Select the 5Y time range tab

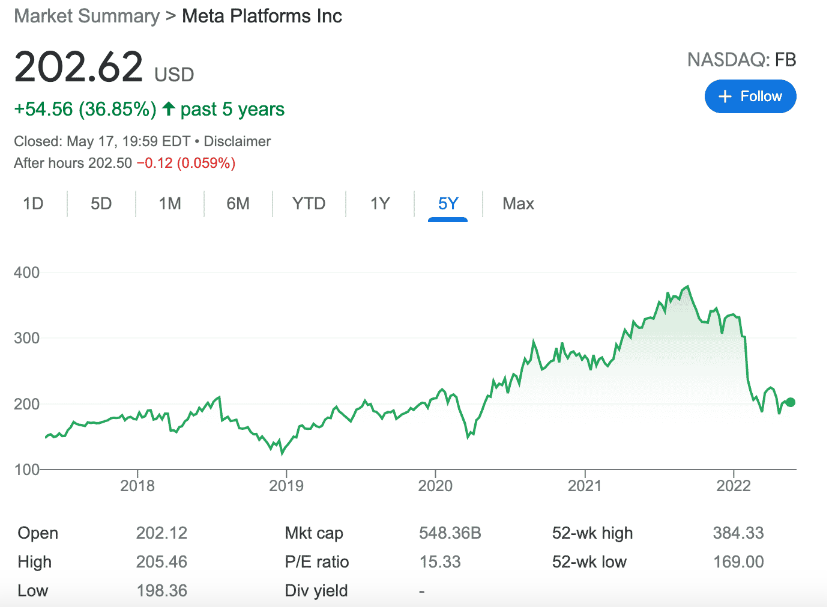(x=448, y=204)
